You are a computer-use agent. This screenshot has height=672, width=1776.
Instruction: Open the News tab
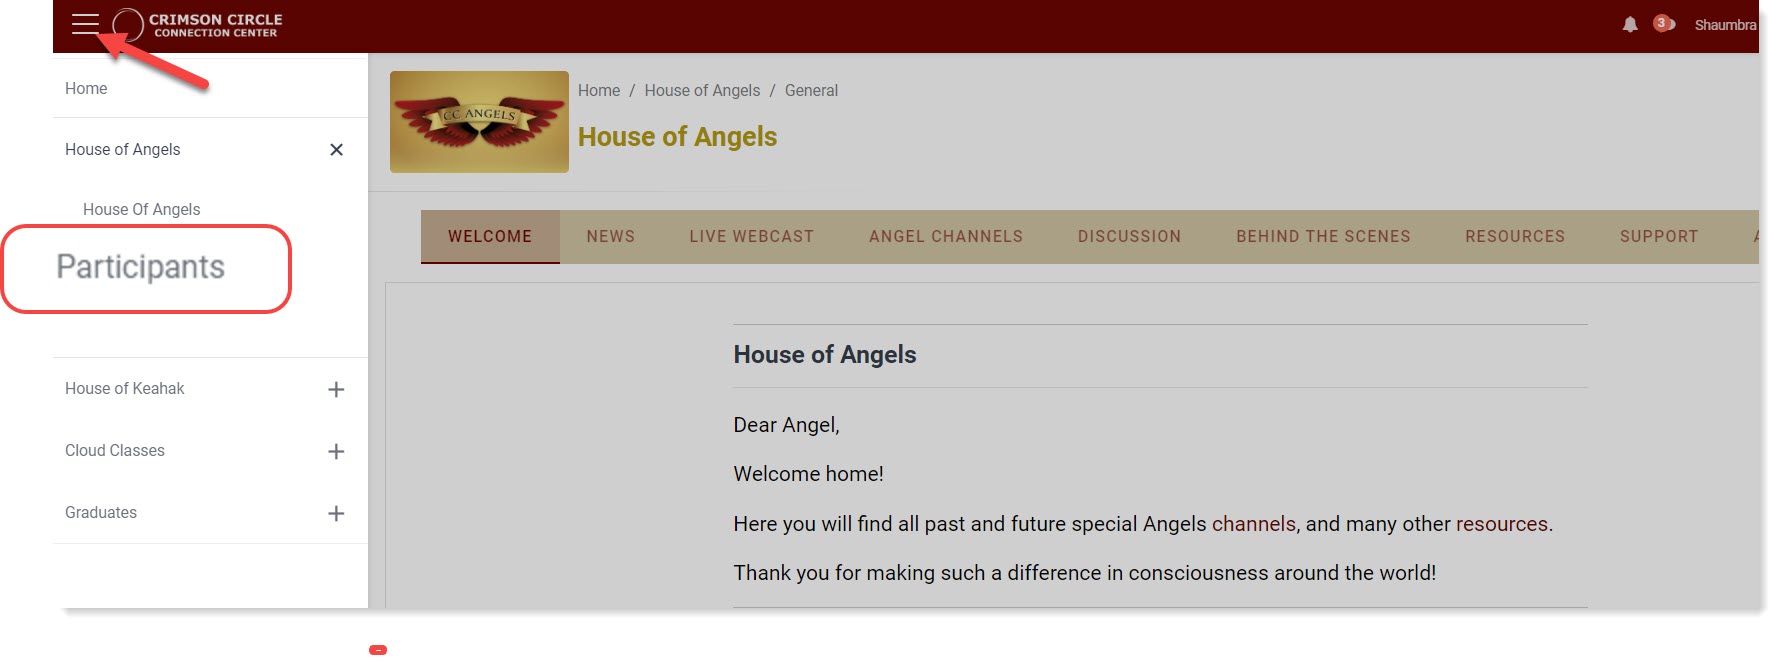point(611,237)
